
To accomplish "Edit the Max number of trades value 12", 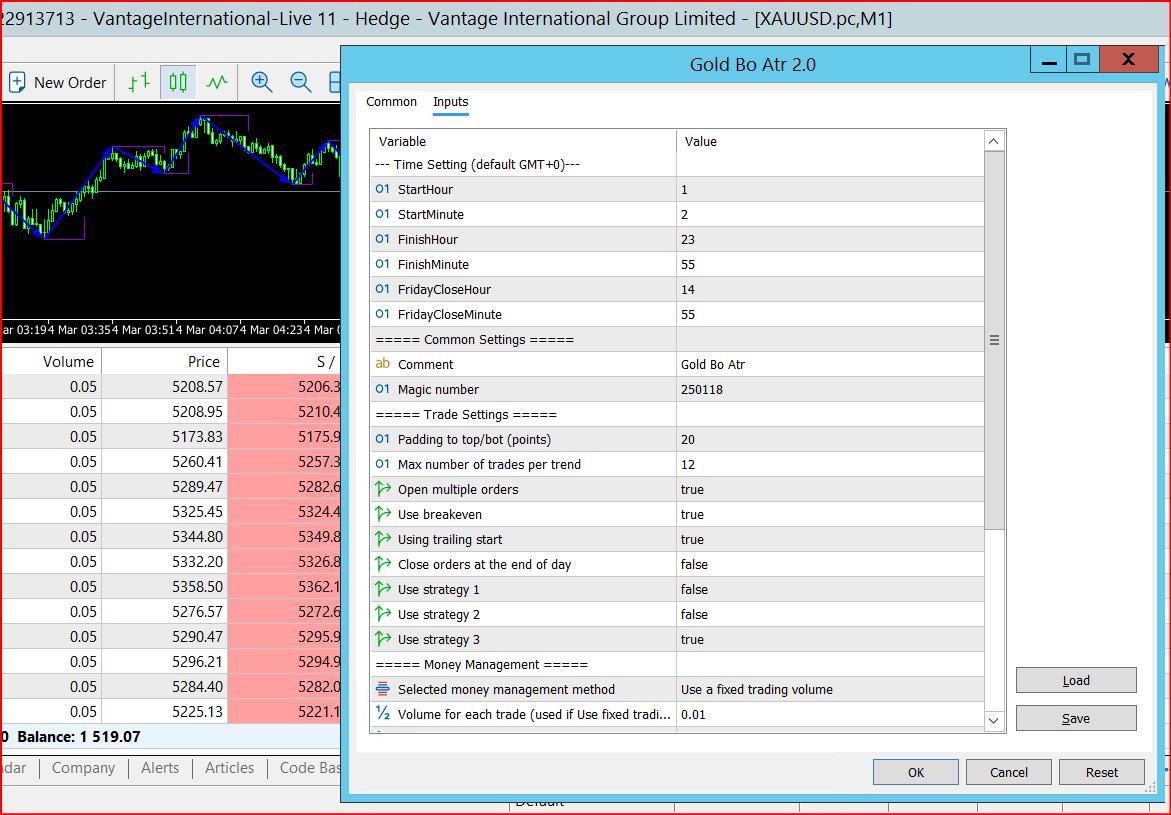I will coord(830,465).
